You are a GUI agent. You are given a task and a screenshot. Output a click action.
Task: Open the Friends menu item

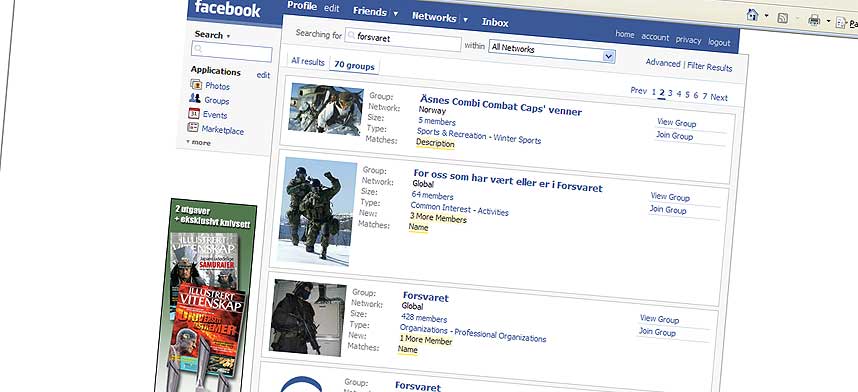(369, 11)
